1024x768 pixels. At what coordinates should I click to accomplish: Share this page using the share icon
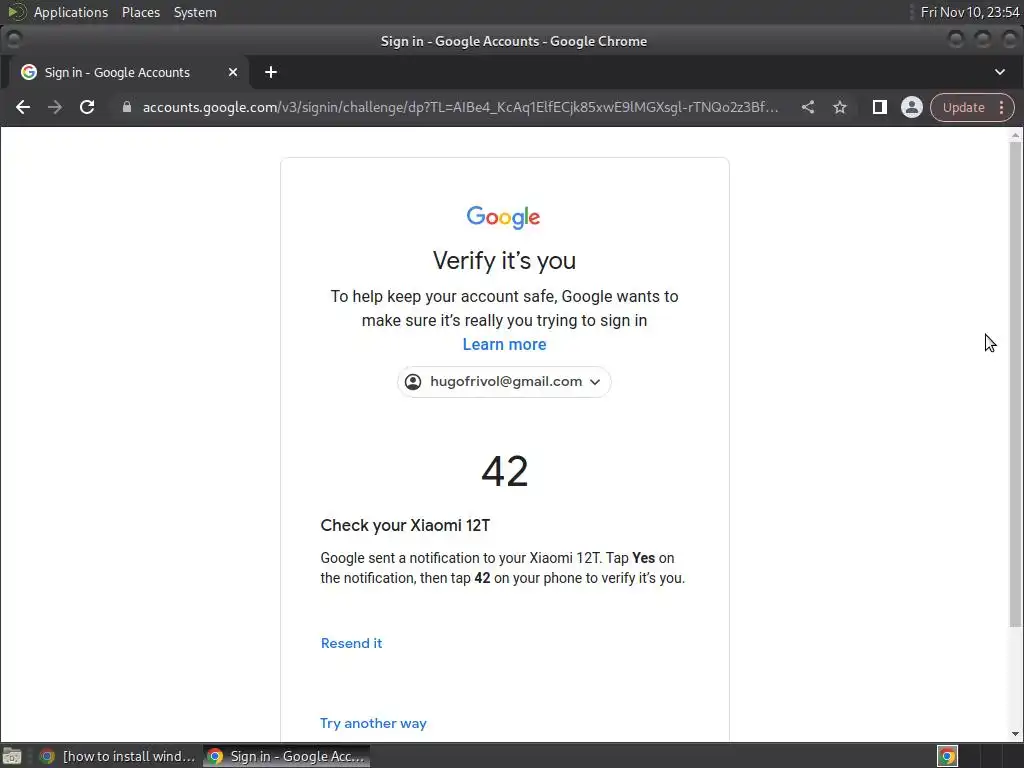[808, 107]
